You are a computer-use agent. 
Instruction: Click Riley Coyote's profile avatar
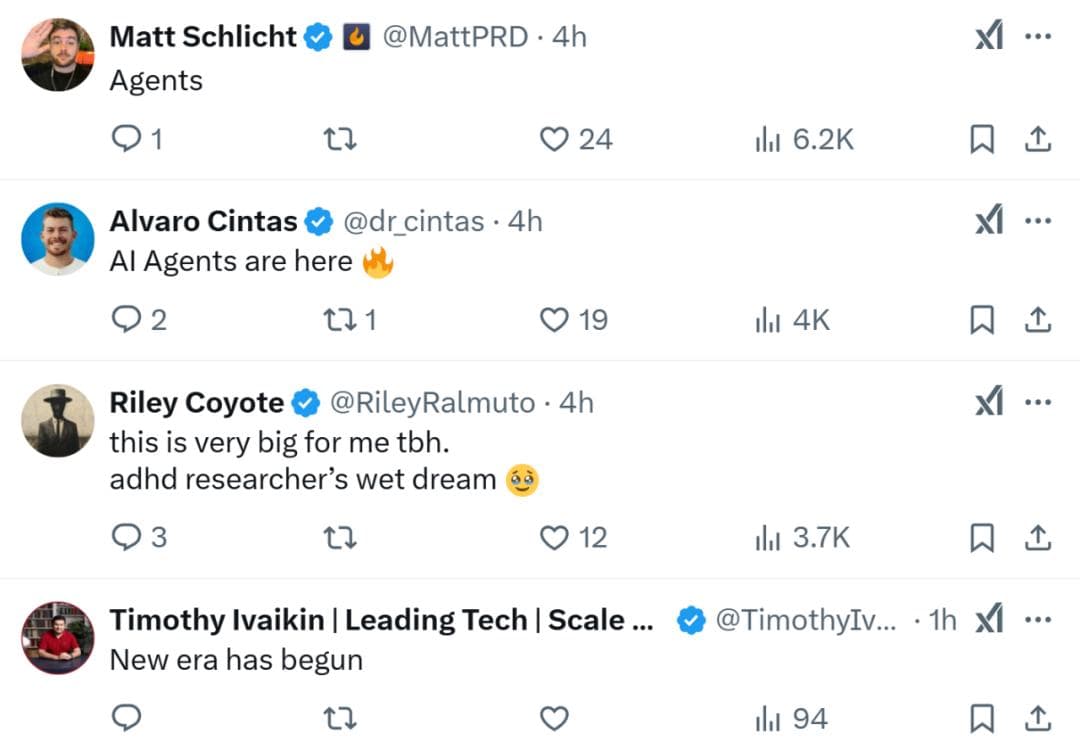pos(58,421)
